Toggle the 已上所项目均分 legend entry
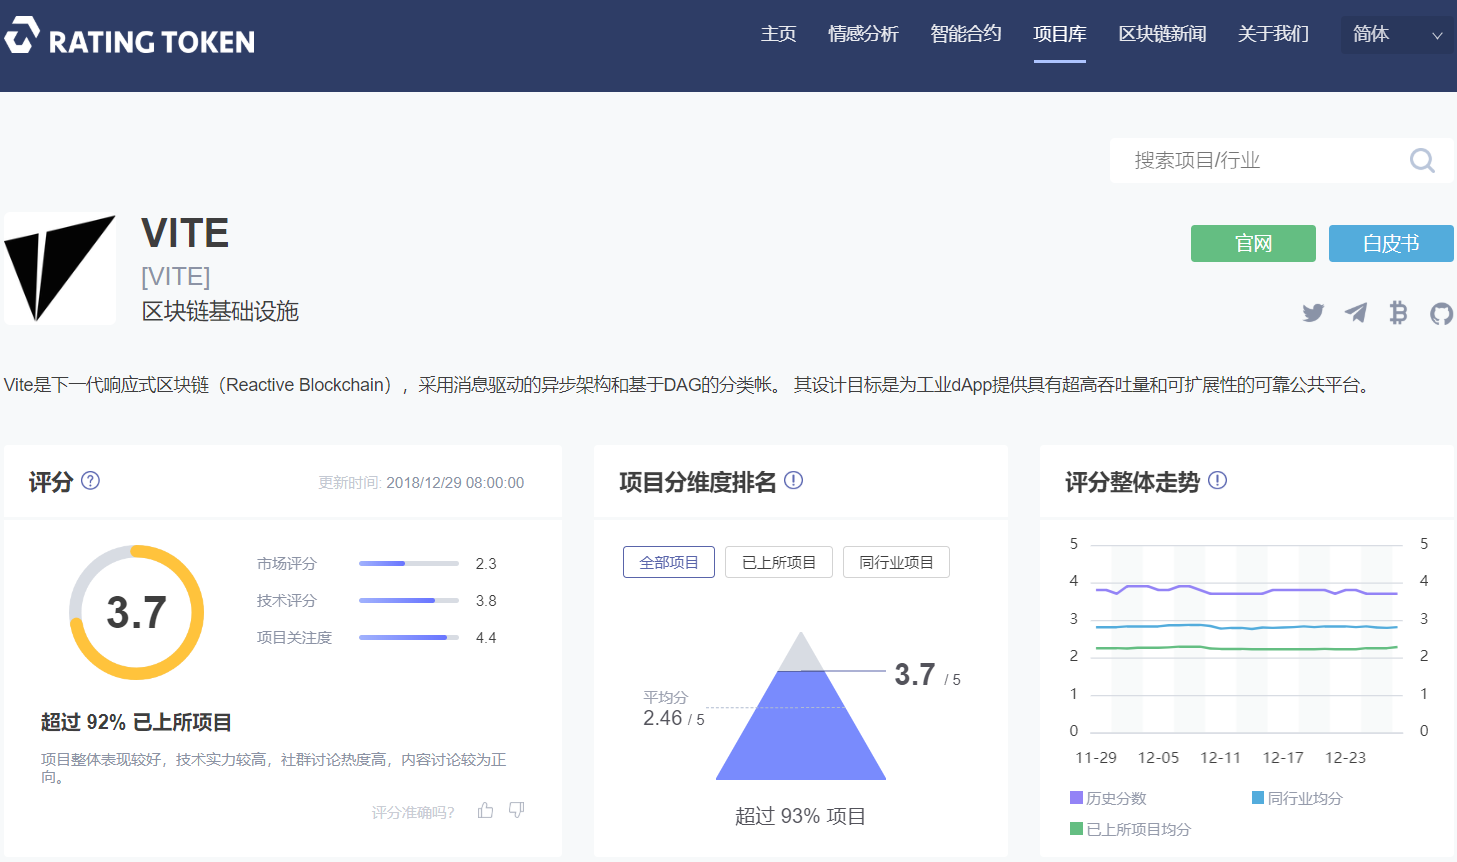This screenshot has height=862, width=1457. click(x=1130, y=829)
